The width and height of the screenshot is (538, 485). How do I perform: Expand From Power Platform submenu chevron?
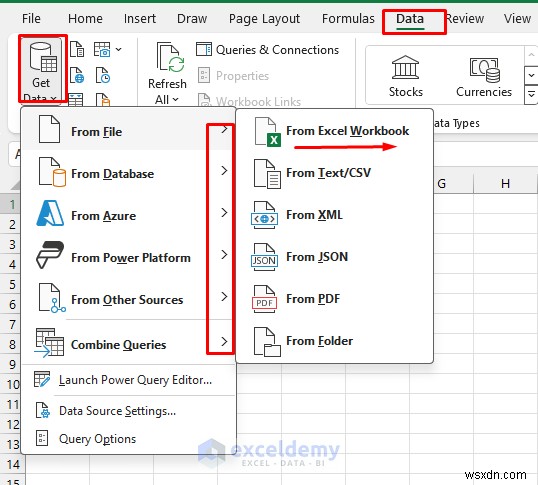click(x=224, y=255)
